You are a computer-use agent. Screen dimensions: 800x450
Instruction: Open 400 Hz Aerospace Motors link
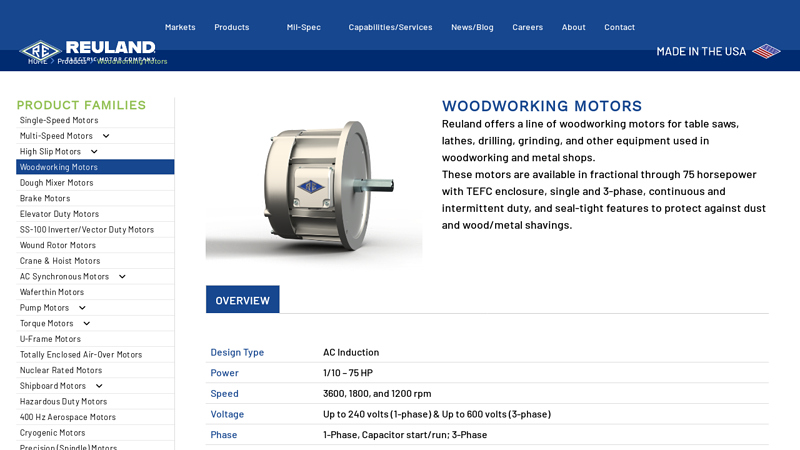[67, 417]
